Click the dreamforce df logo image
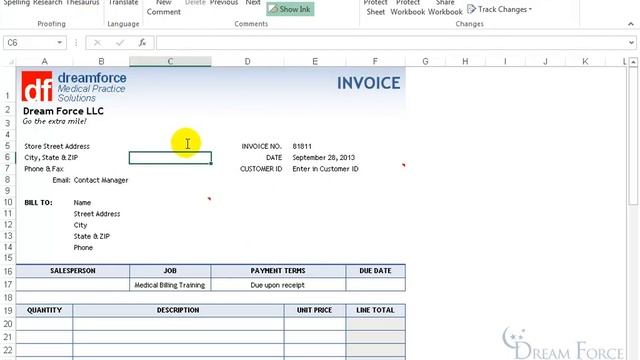 tap(37, 86)
